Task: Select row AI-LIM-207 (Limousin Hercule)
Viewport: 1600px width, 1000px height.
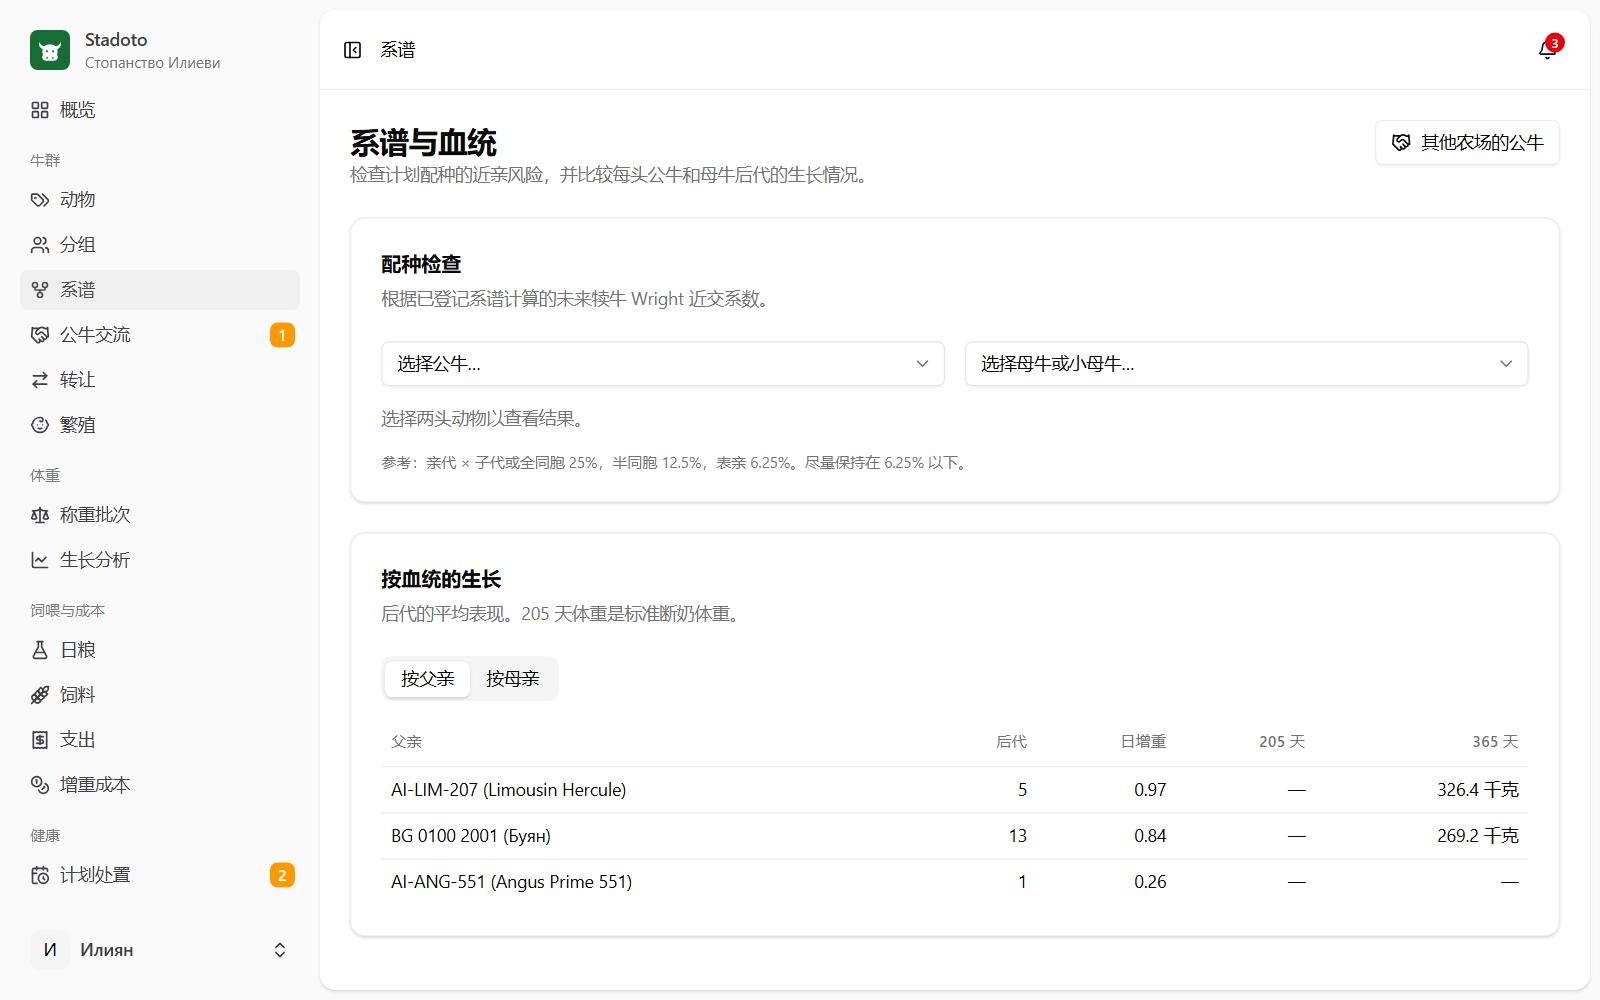Action: point(955,790)
